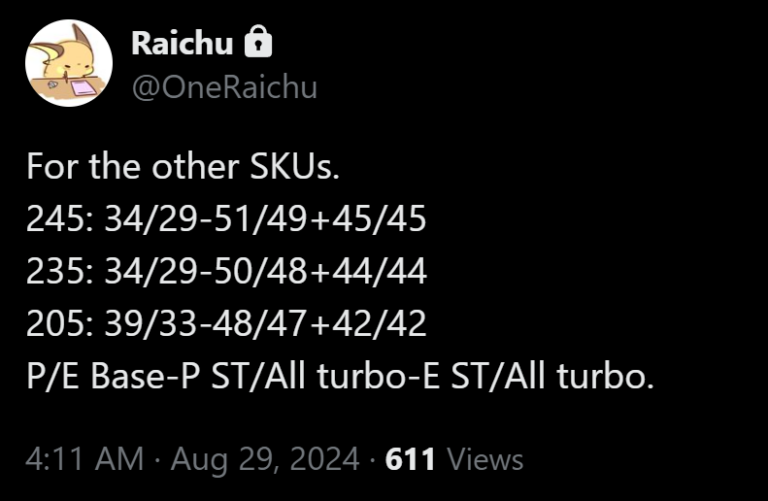This screenshot has width=768, height=501.
Task: Click the protected account lock icon
Action: coord(258,43)
